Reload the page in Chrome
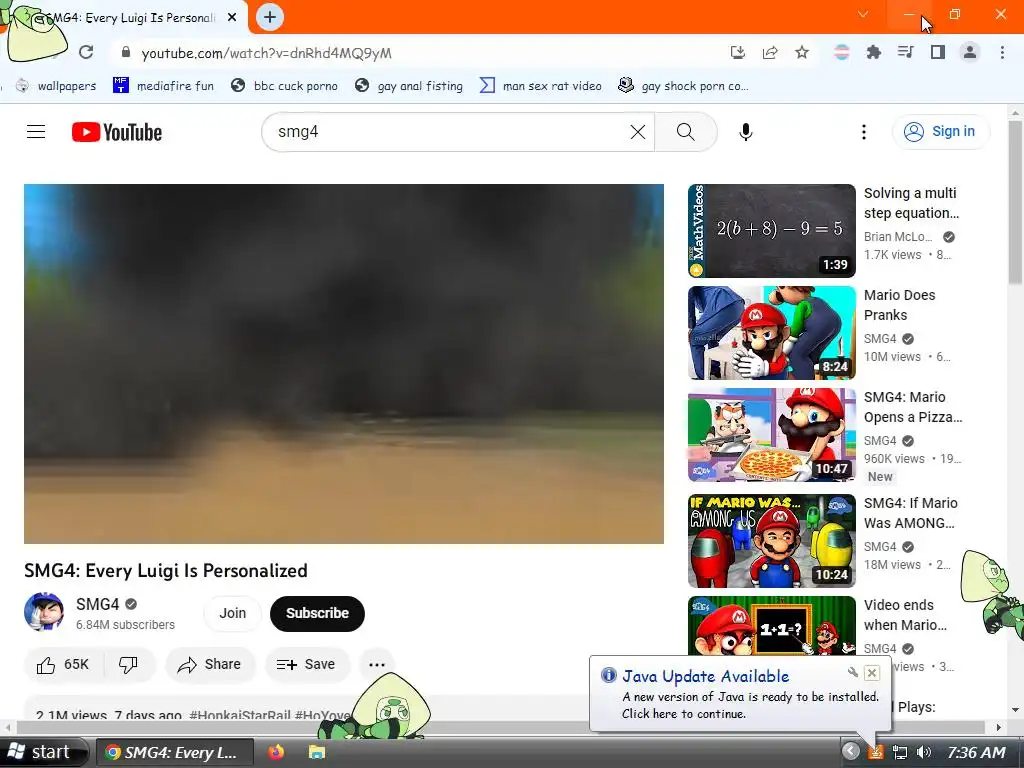 (x=86, y=52)
